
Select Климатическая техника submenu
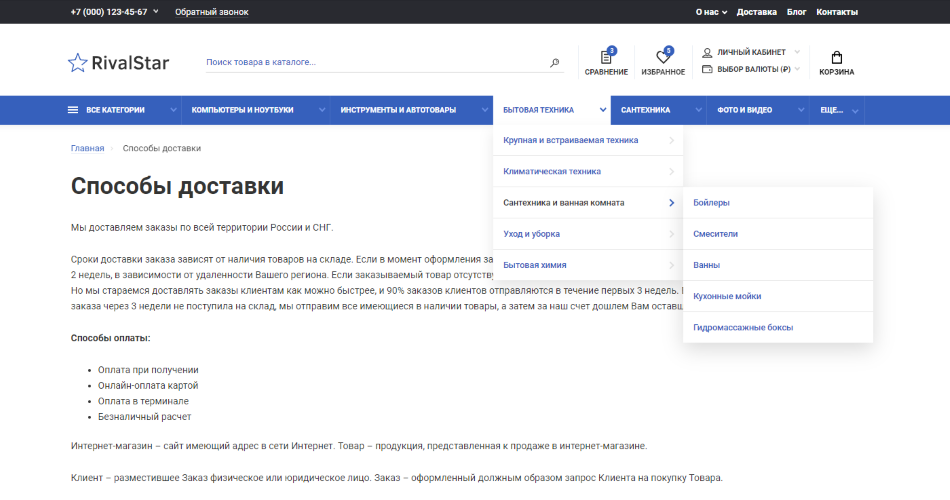point(588,172)
